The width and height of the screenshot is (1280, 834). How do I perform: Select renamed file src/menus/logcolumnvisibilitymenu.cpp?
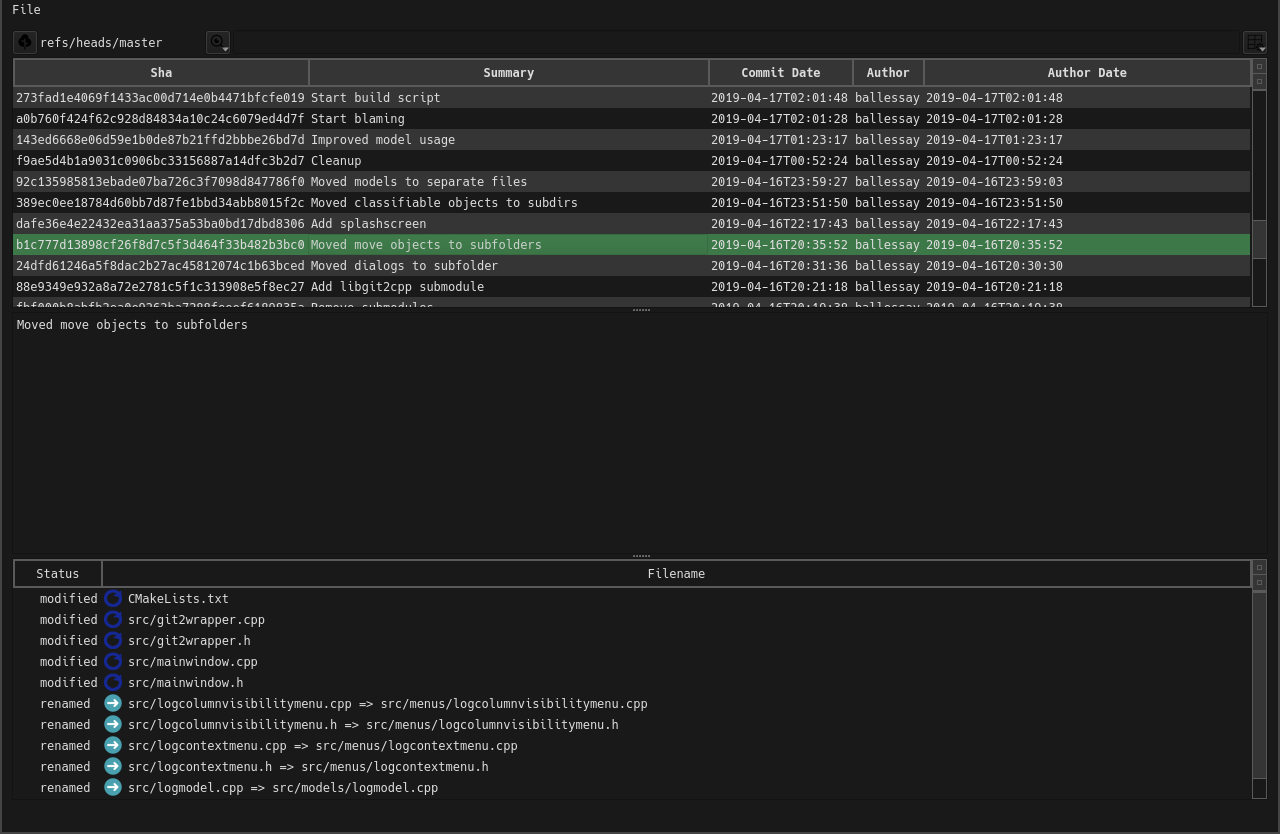tap(388, 704)
